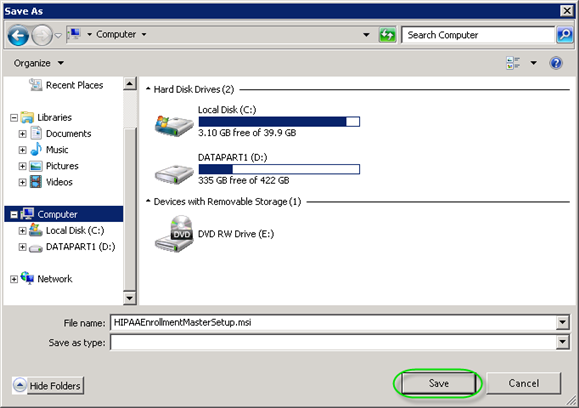
Task: Select the Videos library
Action: pyautogui.click(x=59, y=182)
